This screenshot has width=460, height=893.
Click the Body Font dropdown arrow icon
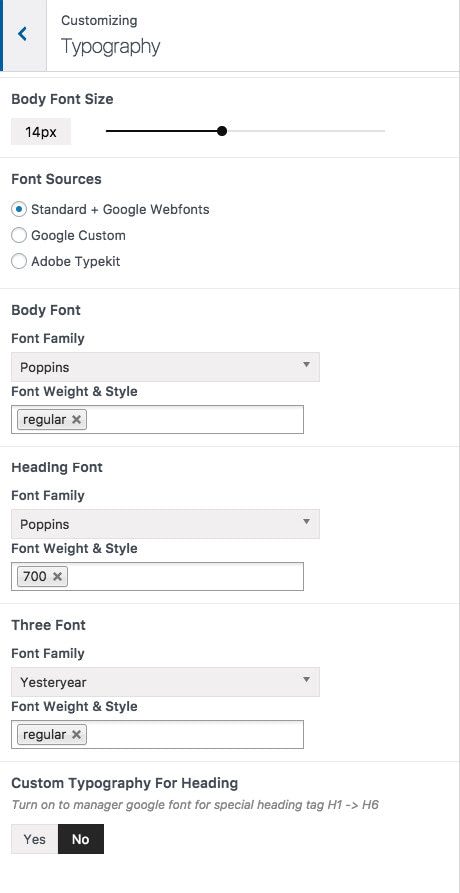(x=306, y=364)
